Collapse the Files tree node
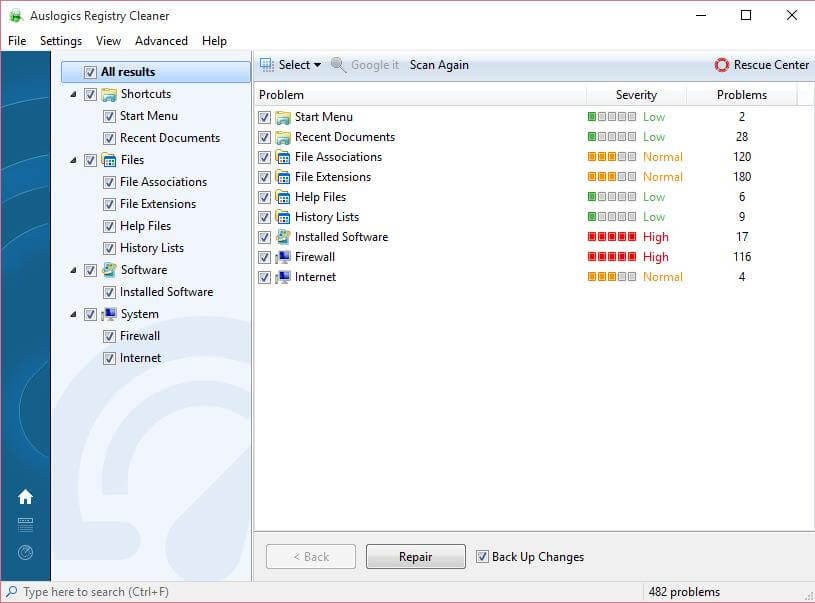Image resolution: width=815 pixels, height=603 pixels. (73, 160)
